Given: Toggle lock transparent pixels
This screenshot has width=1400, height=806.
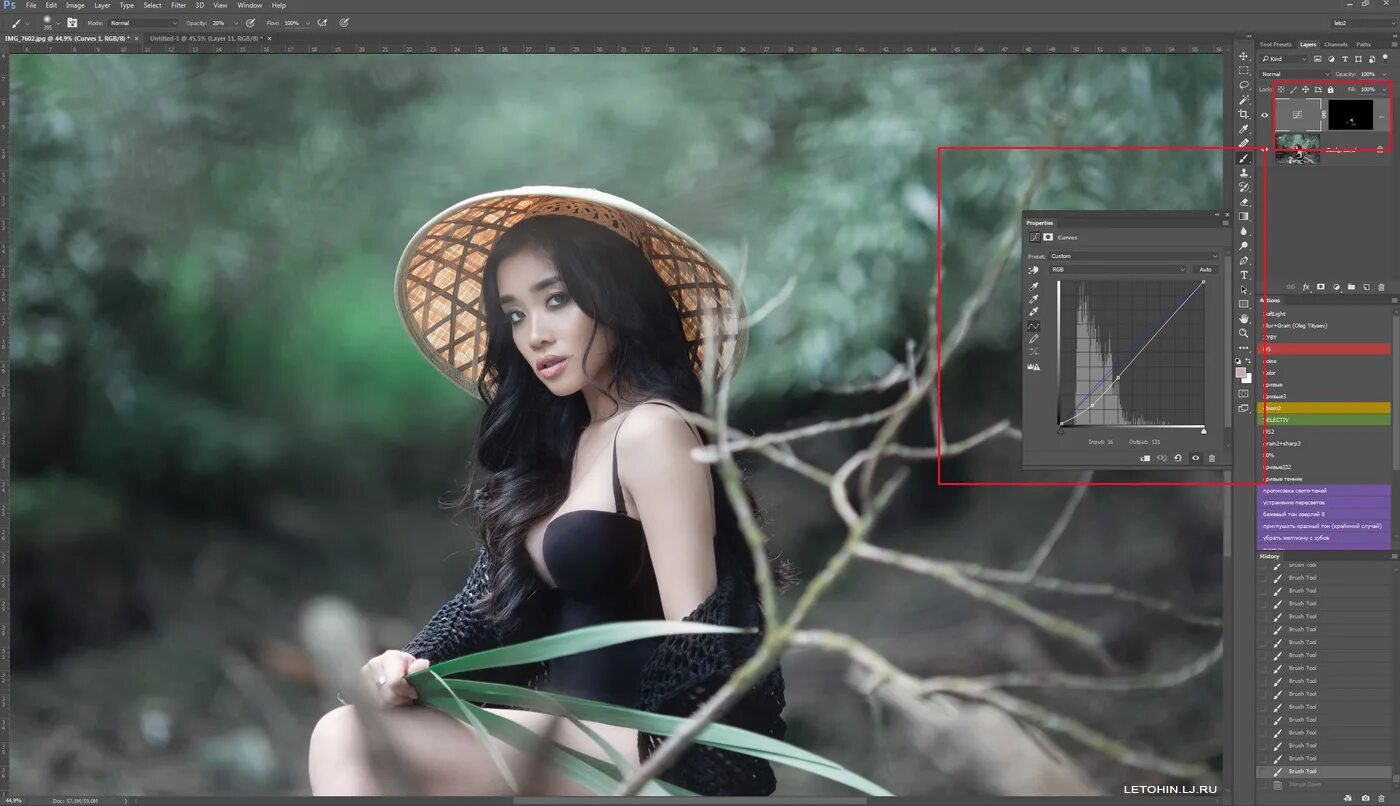Looking at the screenshot, I should tap(1281, 89).
